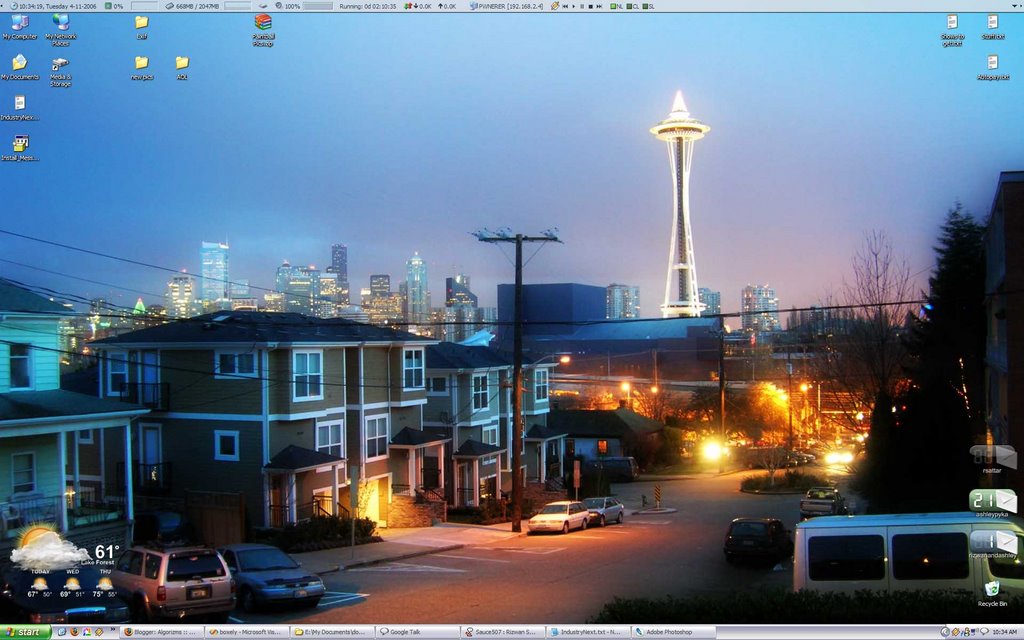The image size is (1024, 640).
Task: Click the CPU 0% meter on top bar
Action: click(114, 7)
